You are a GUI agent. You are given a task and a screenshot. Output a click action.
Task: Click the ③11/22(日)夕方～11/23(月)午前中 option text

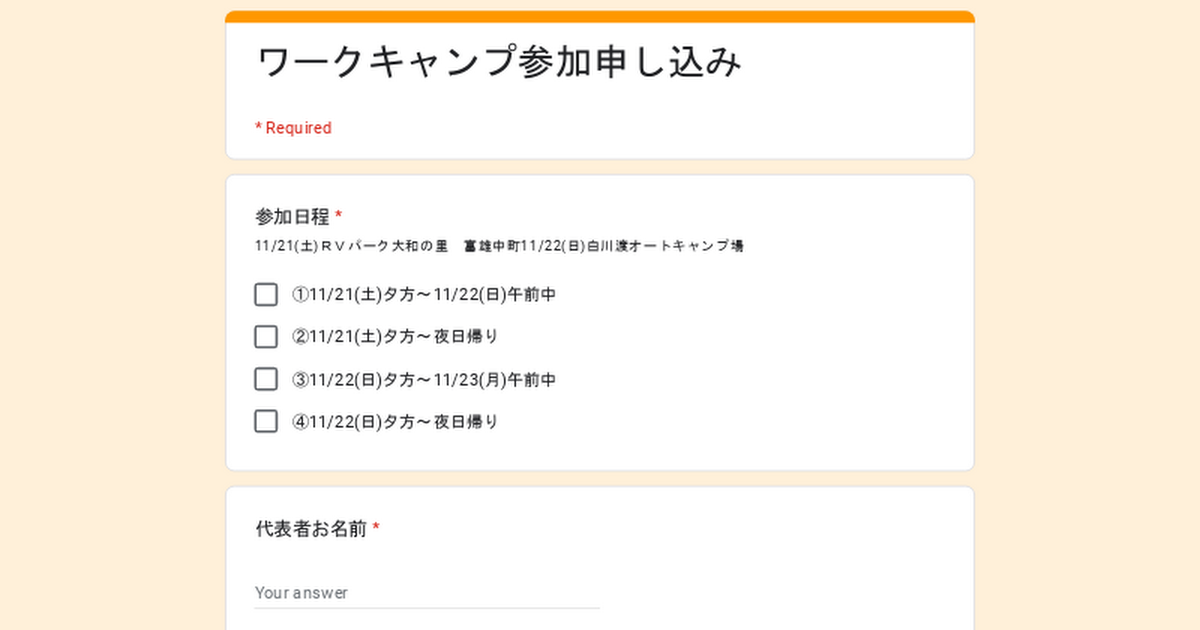[x=424, y=380]
